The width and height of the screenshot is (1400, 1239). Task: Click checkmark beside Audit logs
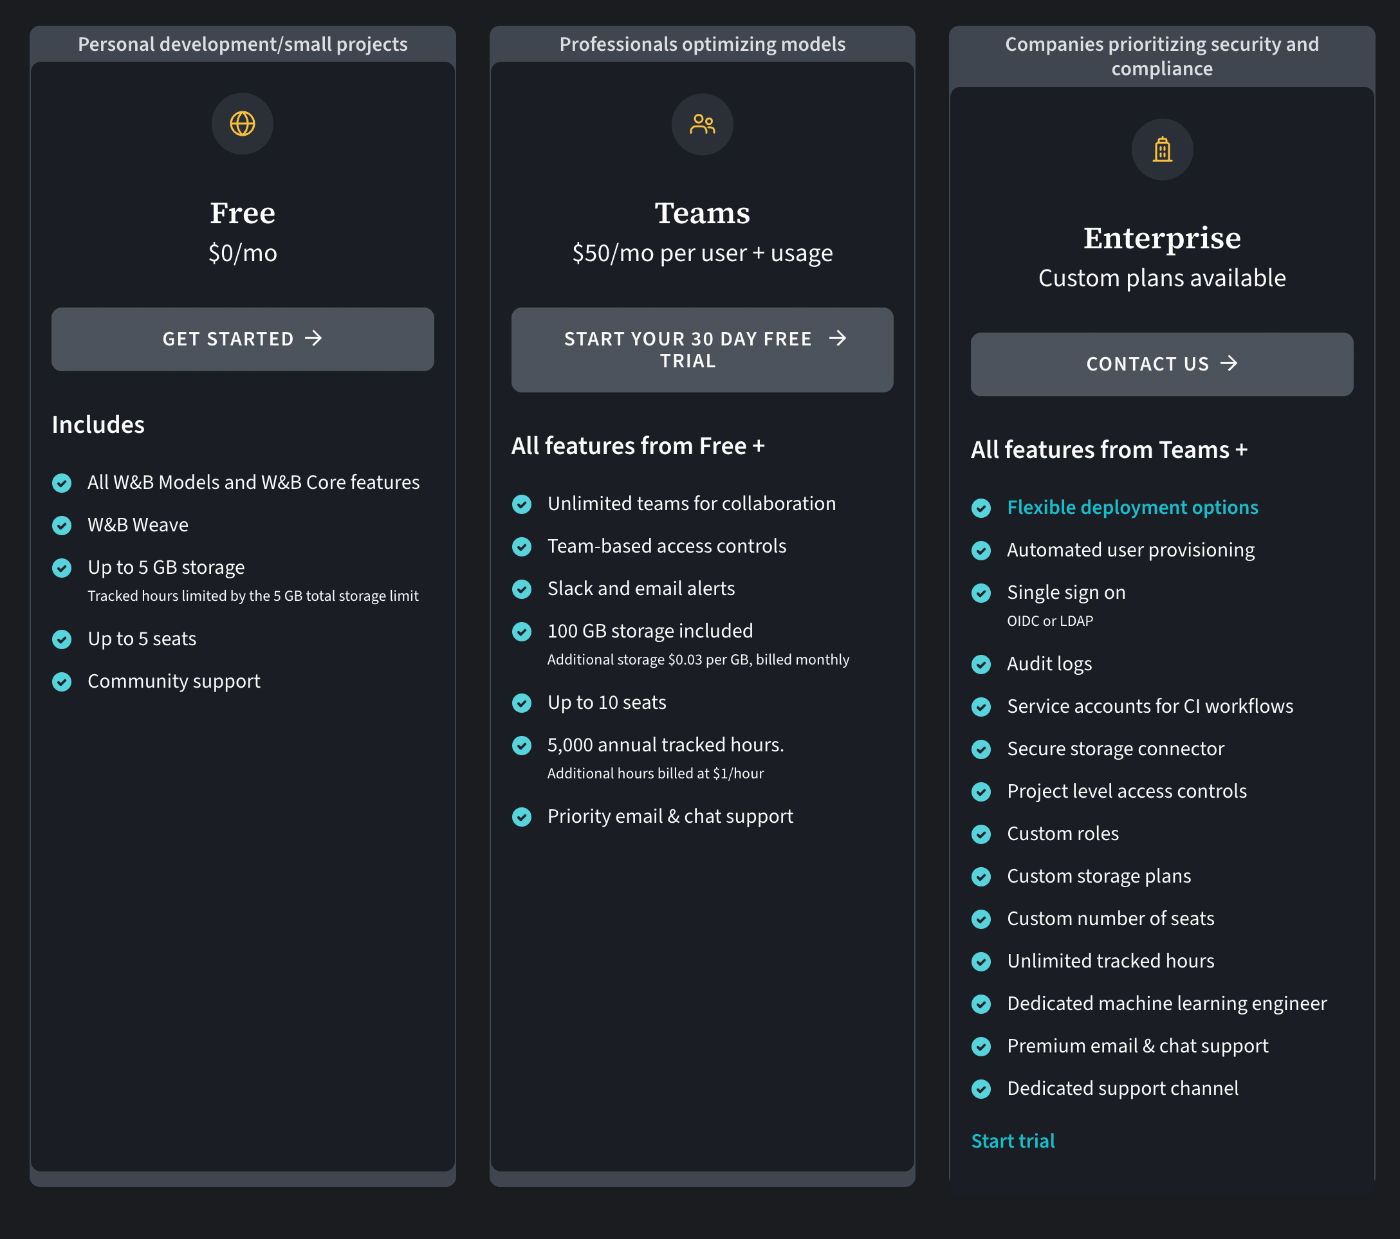pyautogui.click(x=982, y=664)
